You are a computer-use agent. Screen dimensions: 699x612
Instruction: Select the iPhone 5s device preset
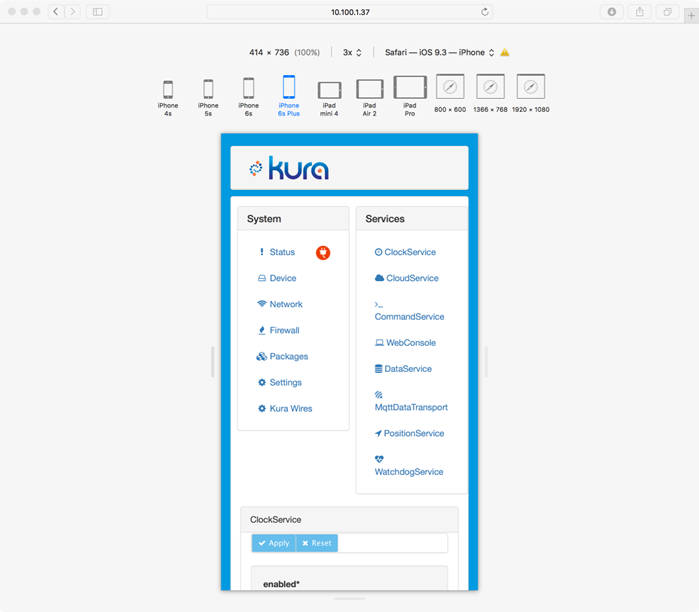208,98
